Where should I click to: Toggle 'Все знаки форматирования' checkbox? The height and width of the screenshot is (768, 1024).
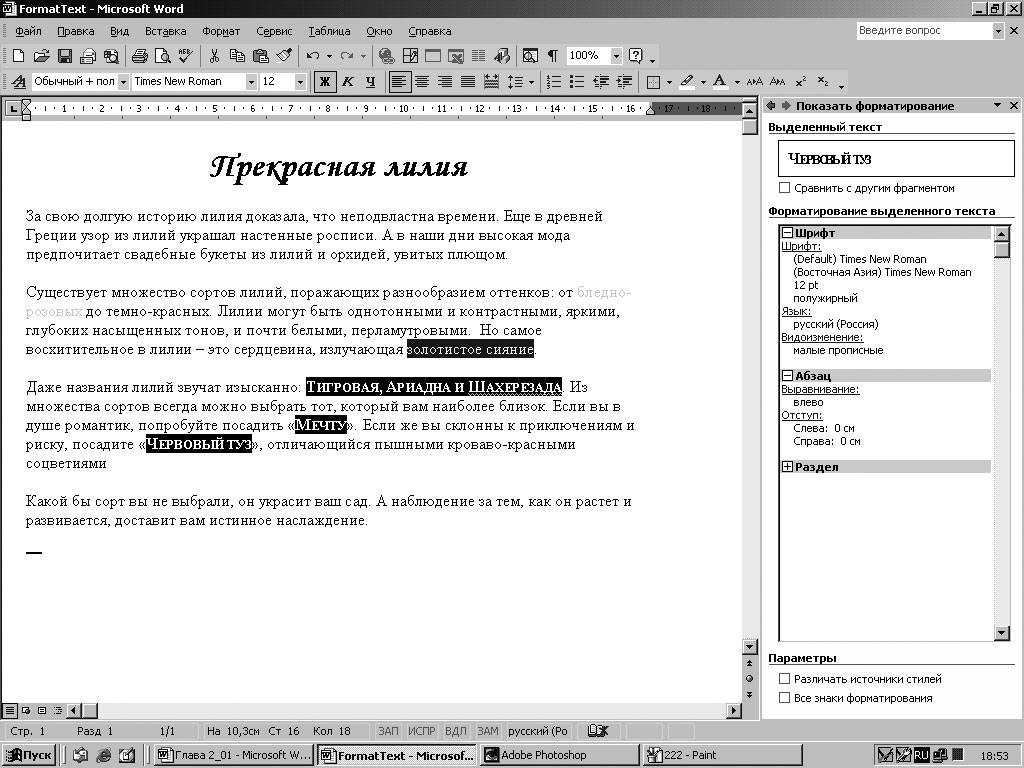tap(785, 698)
